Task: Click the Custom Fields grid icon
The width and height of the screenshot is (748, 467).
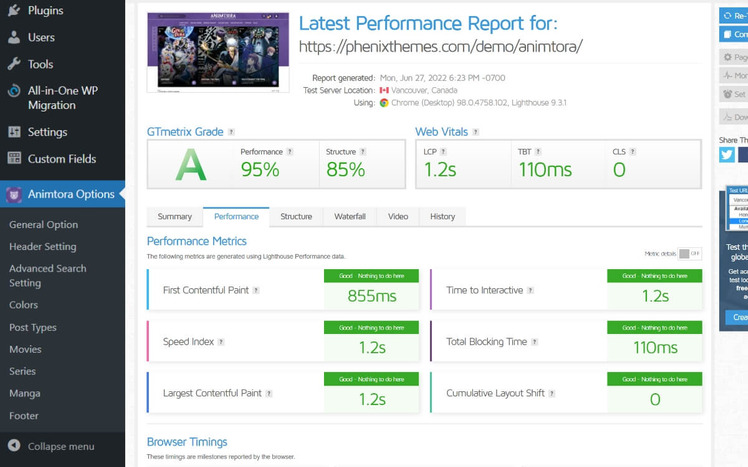Action: click(x=14, y=158)
